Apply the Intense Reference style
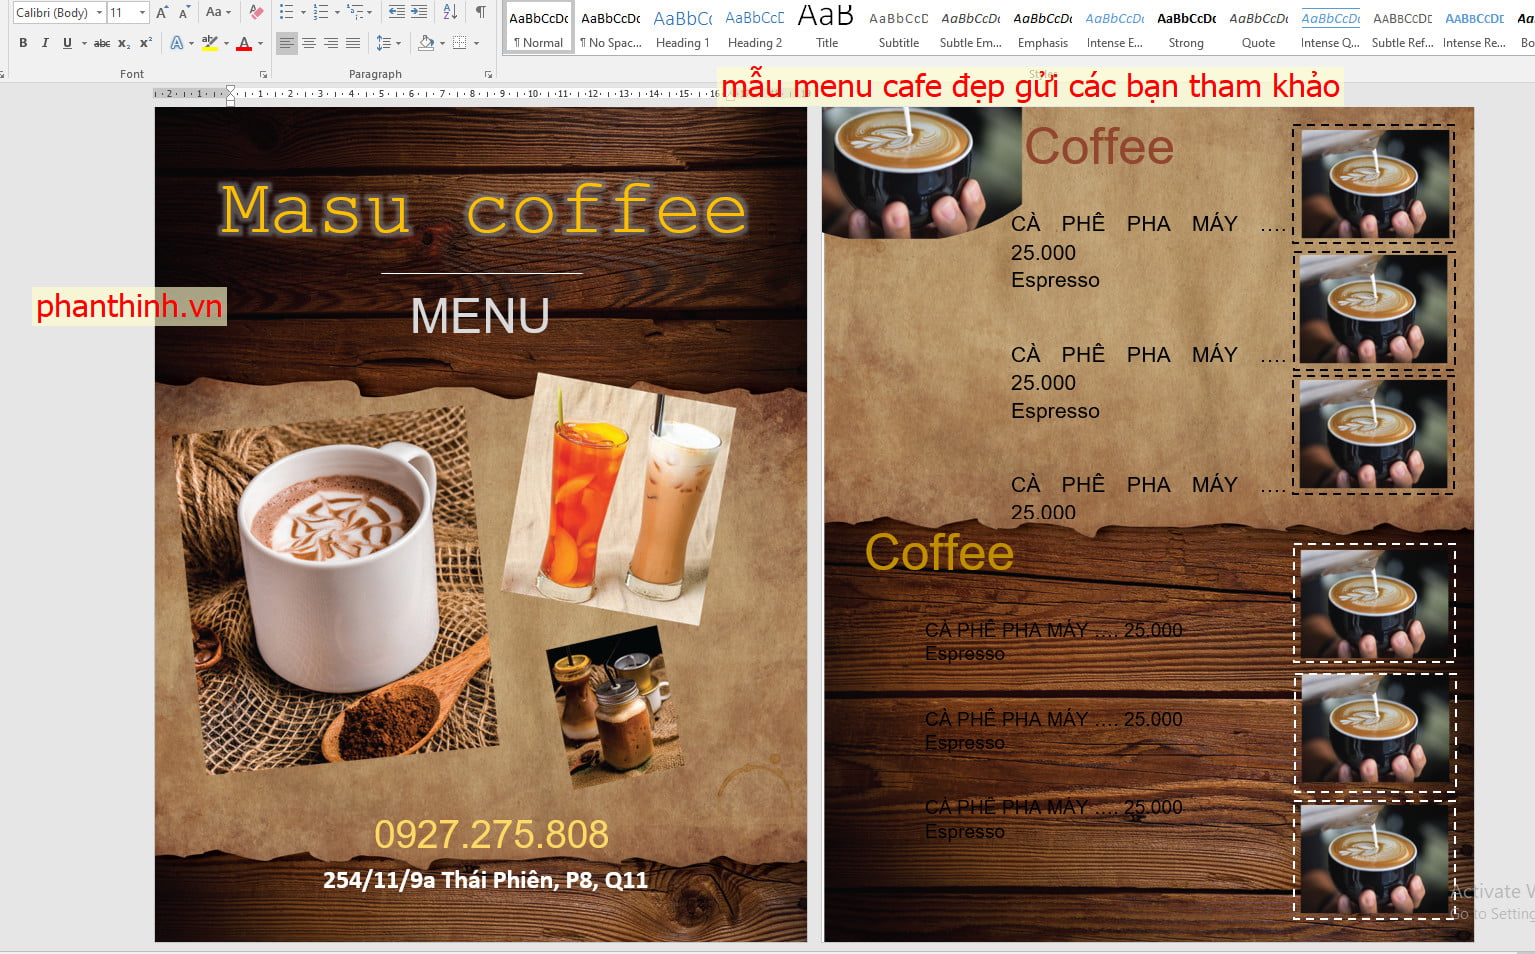 tap(1475, 28)
